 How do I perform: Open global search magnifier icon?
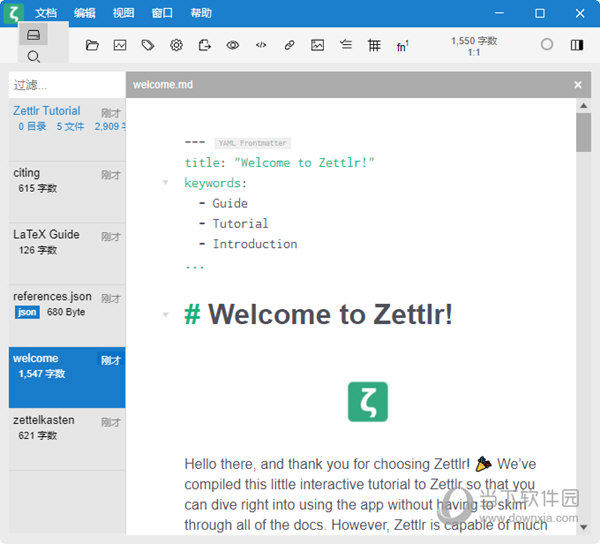pyautogui.click(x=33, y=57)
